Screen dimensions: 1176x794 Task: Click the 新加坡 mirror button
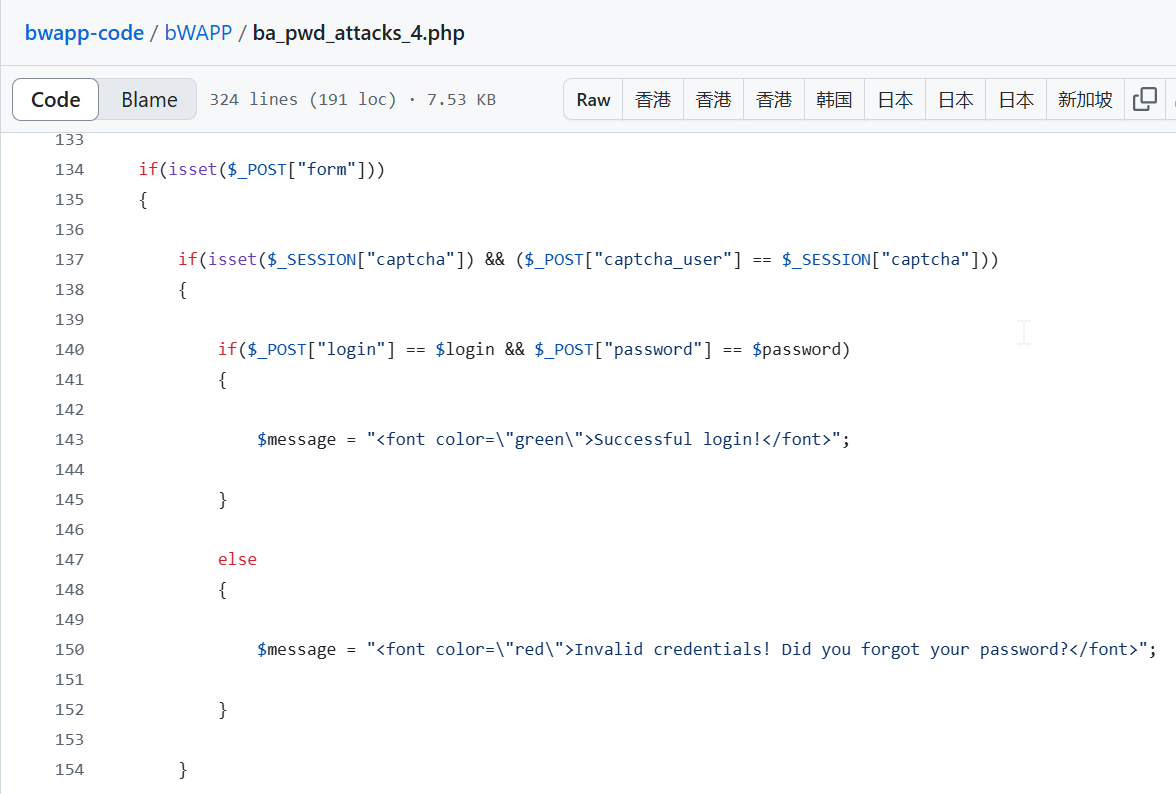pos(1085,99)
